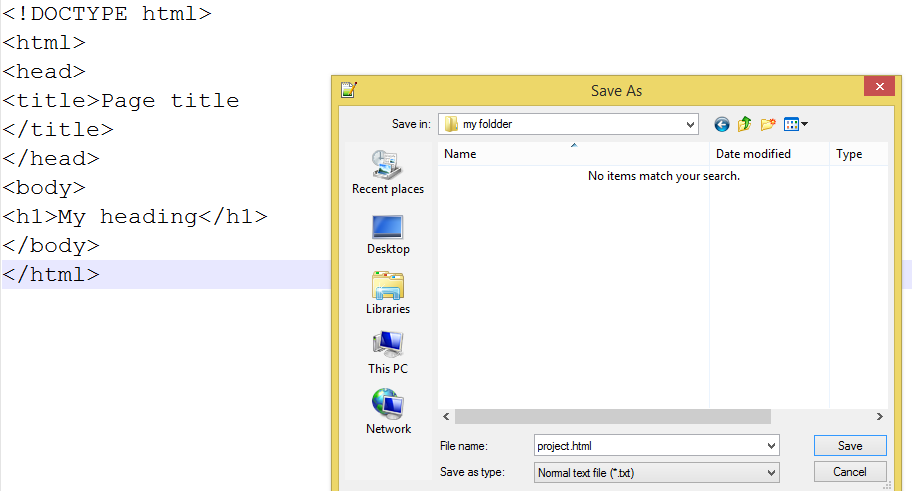Image resolution: width=912 pixels, height=491 pixels.
Task: Sort files by Name column
Action: click(x=573, y=154)
